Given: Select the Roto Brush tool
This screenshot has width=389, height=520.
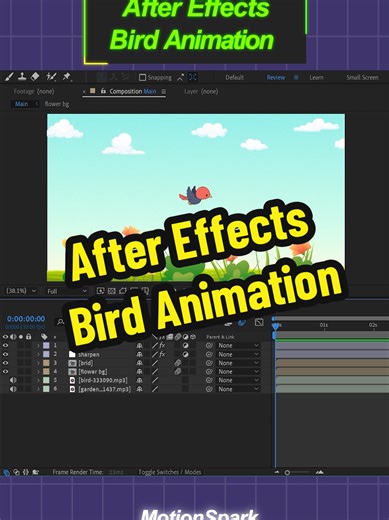Looking at the screenshot, I should pos(51,77).
